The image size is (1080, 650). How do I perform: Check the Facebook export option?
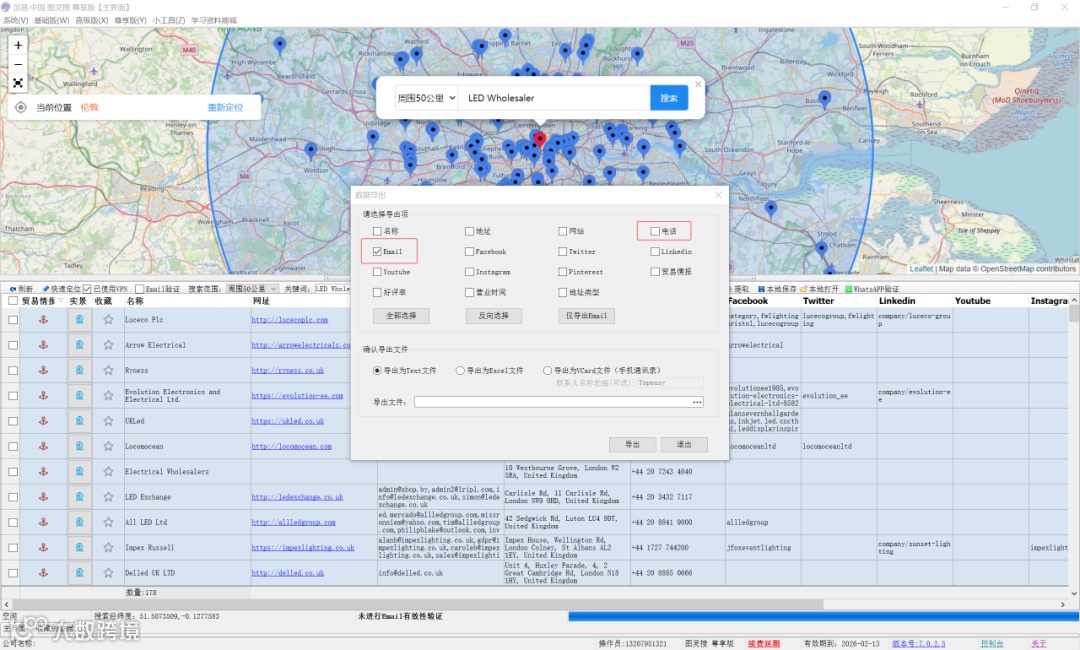(469, 251)
